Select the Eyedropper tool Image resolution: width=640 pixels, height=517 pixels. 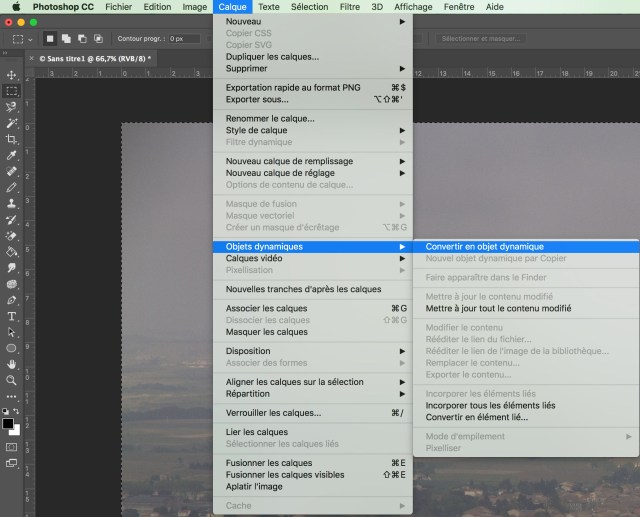(12, 156)
